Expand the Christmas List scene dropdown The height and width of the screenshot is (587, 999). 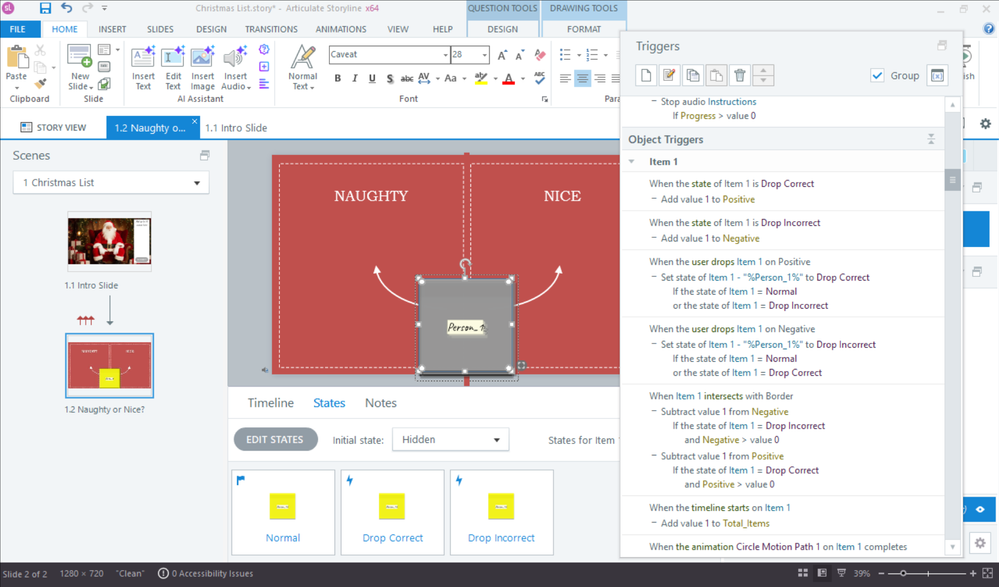tap(111, 183)
